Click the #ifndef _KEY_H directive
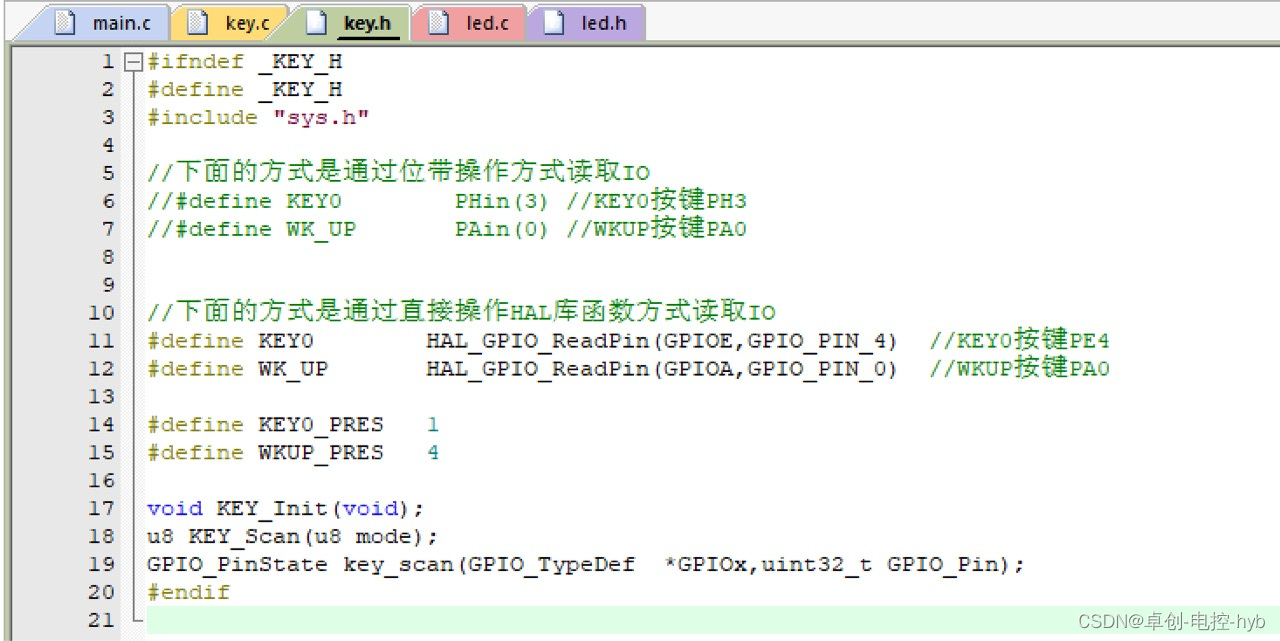This screenshot has height=641, width=1280. tap(245, 62)
